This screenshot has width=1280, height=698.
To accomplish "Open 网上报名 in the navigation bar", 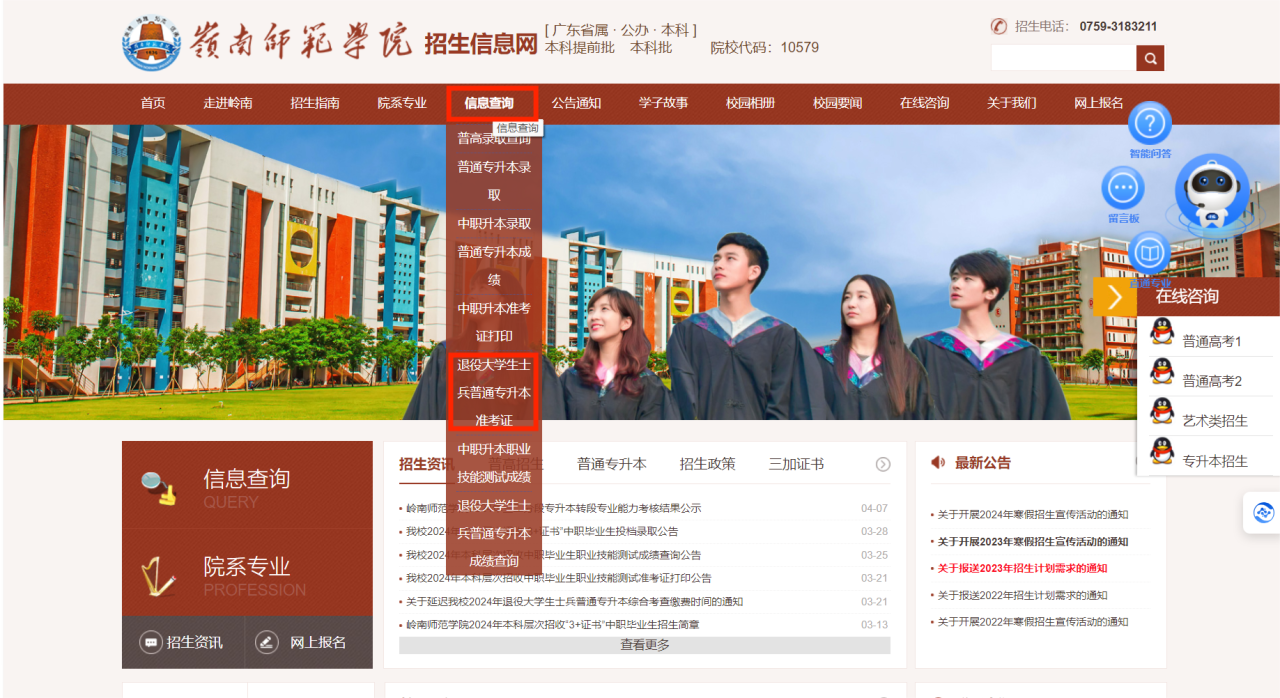I will [x=1099, y=103].
